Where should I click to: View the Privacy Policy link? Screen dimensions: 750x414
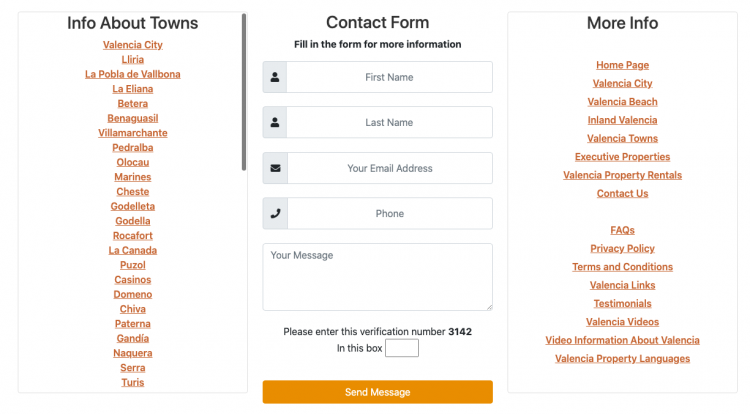pyautogui.click(x=622, y=248)
